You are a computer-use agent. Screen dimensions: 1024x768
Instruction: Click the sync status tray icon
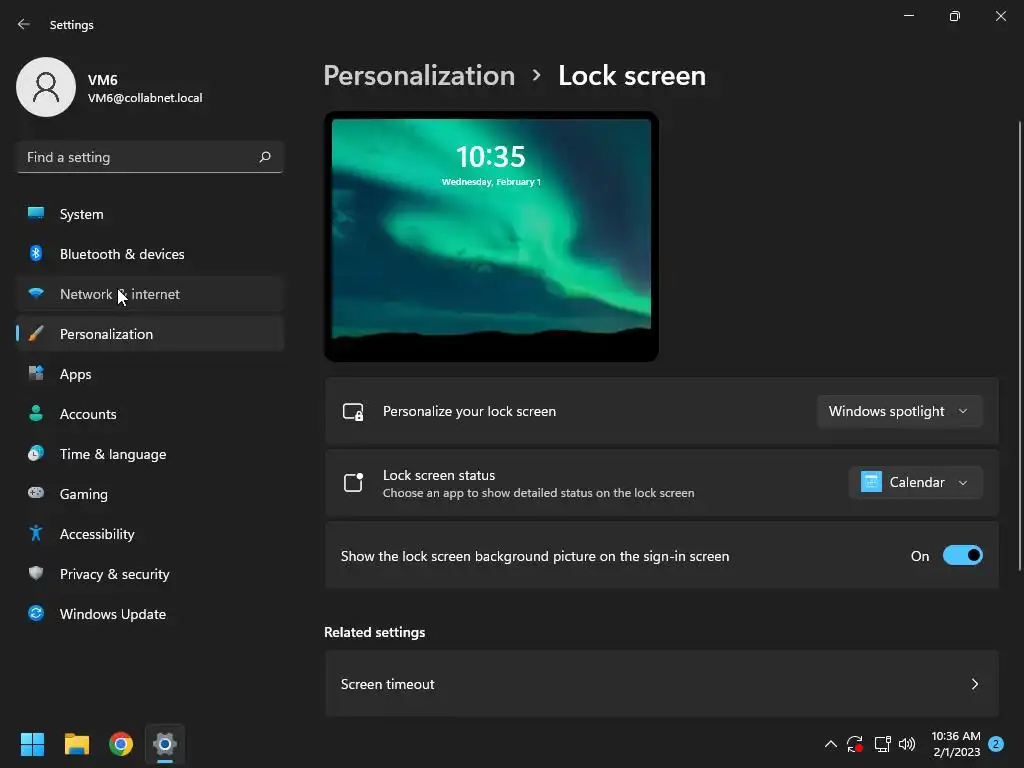[x=855, y=744]
